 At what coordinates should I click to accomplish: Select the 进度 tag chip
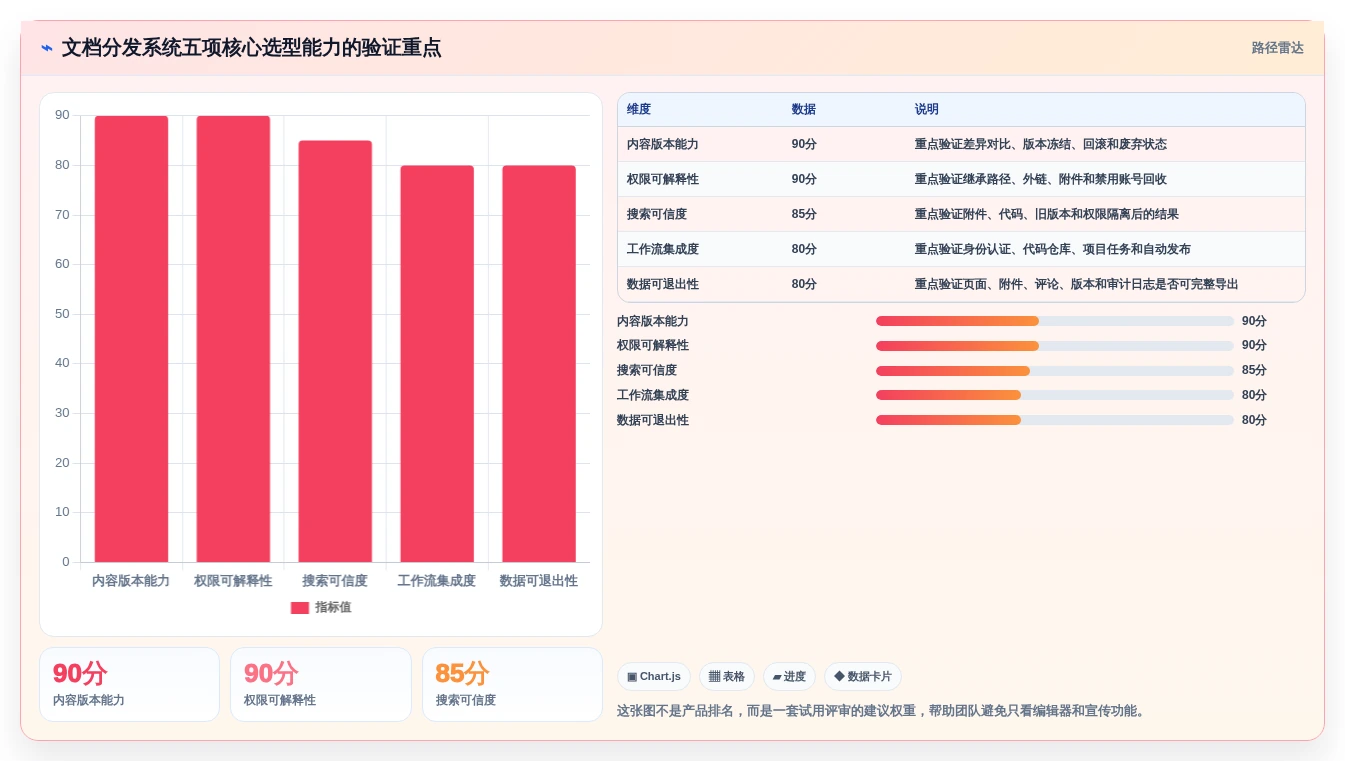[x=789, y=677]
